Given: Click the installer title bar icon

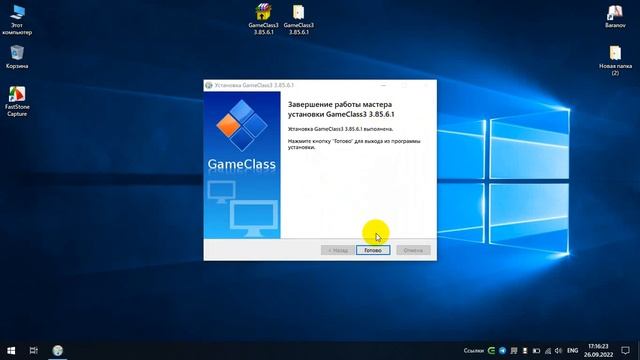Looking at the screenshot, I should [209, 85].
